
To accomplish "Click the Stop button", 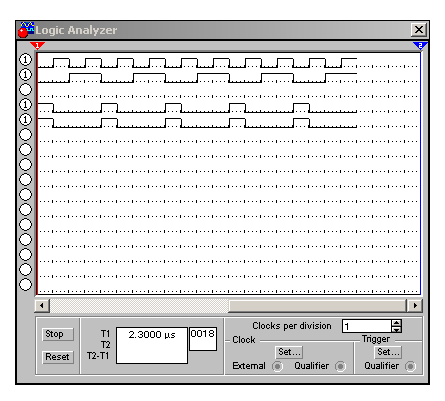I will [58, 334].
